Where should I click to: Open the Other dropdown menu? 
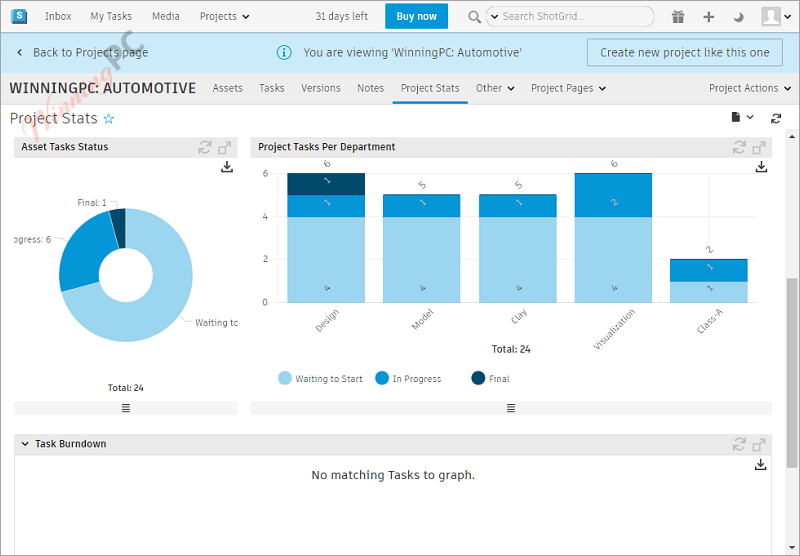tap(495, 88)
